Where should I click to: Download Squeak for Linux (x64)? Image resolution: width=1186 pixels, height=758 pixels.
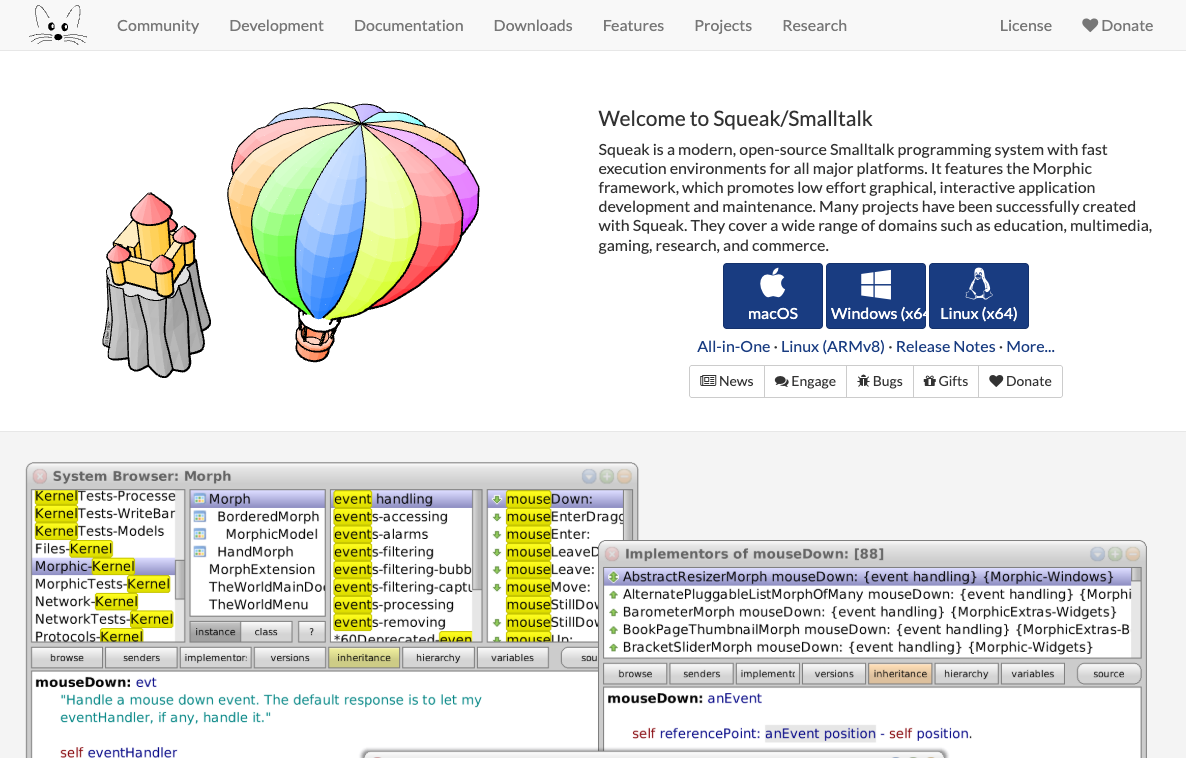(978, 296)
